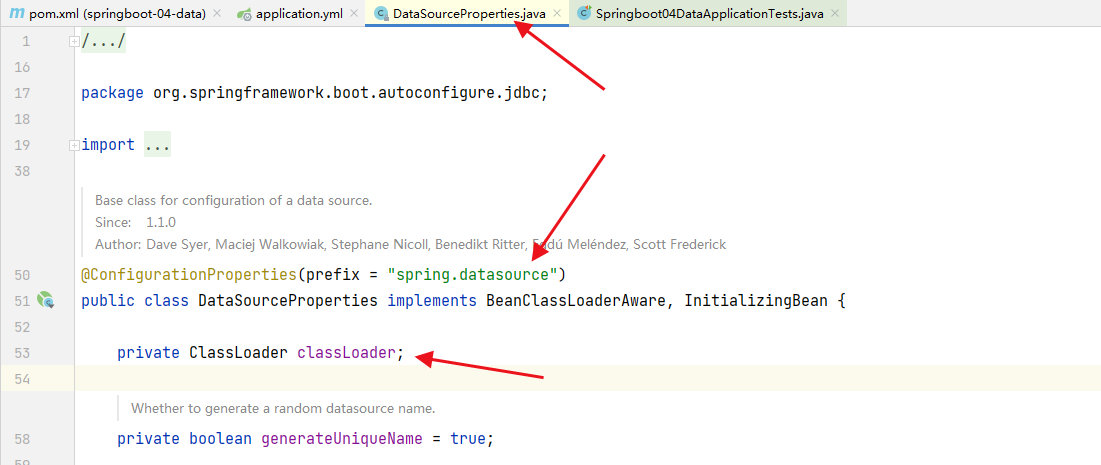The image size is (1101, 465).
Task: Click line number 50 in the gutter
Action: pos(22,275)
